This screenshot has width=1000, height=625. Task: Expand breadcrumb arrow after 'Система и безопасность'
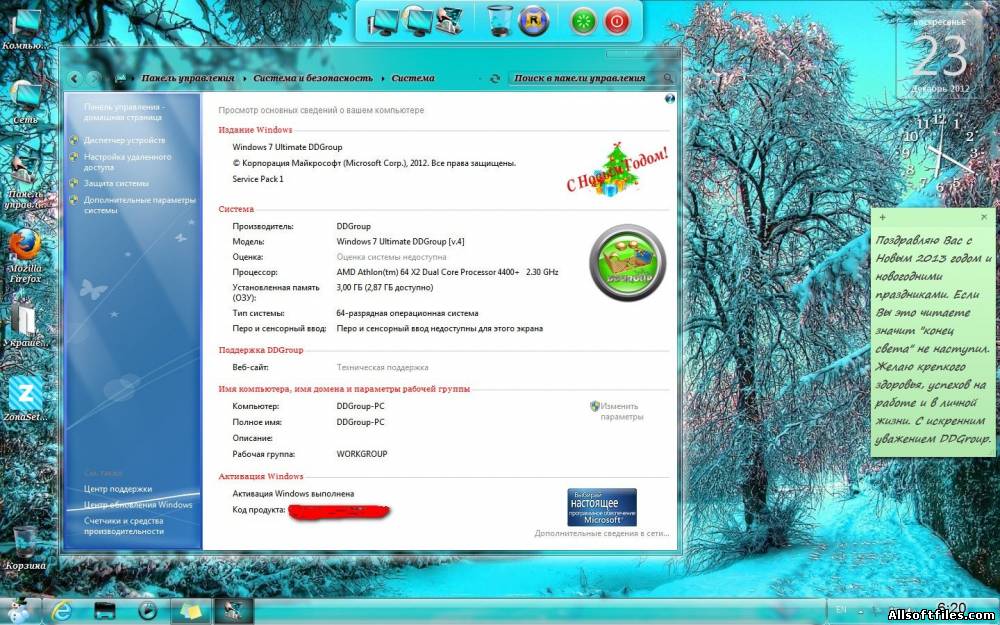[381, 78]
